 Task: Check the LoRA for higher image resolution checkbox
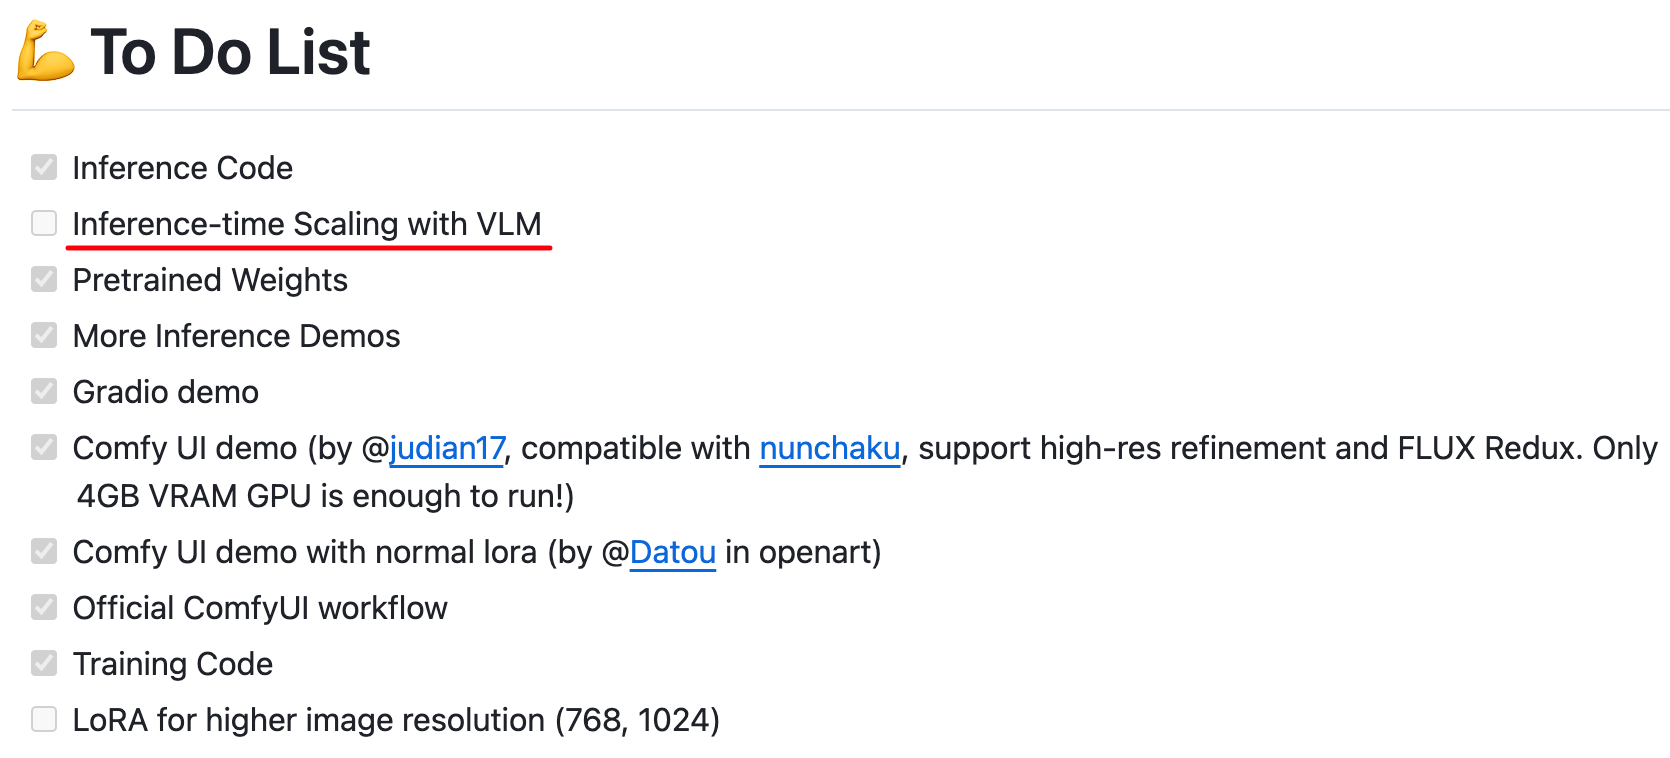click(x=44, y=719)
